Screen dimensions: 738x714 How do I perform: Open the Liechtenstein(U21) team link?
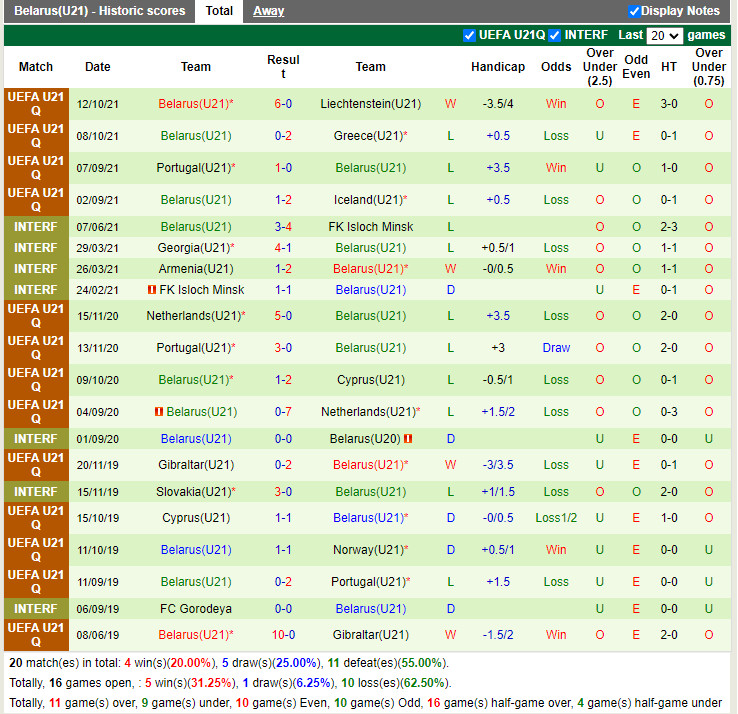pos(370,104)
